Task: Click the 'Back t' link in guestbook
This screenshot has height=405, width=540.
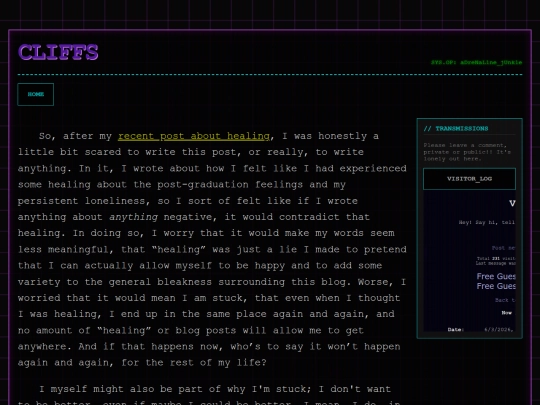Action: tap(505, 300)
